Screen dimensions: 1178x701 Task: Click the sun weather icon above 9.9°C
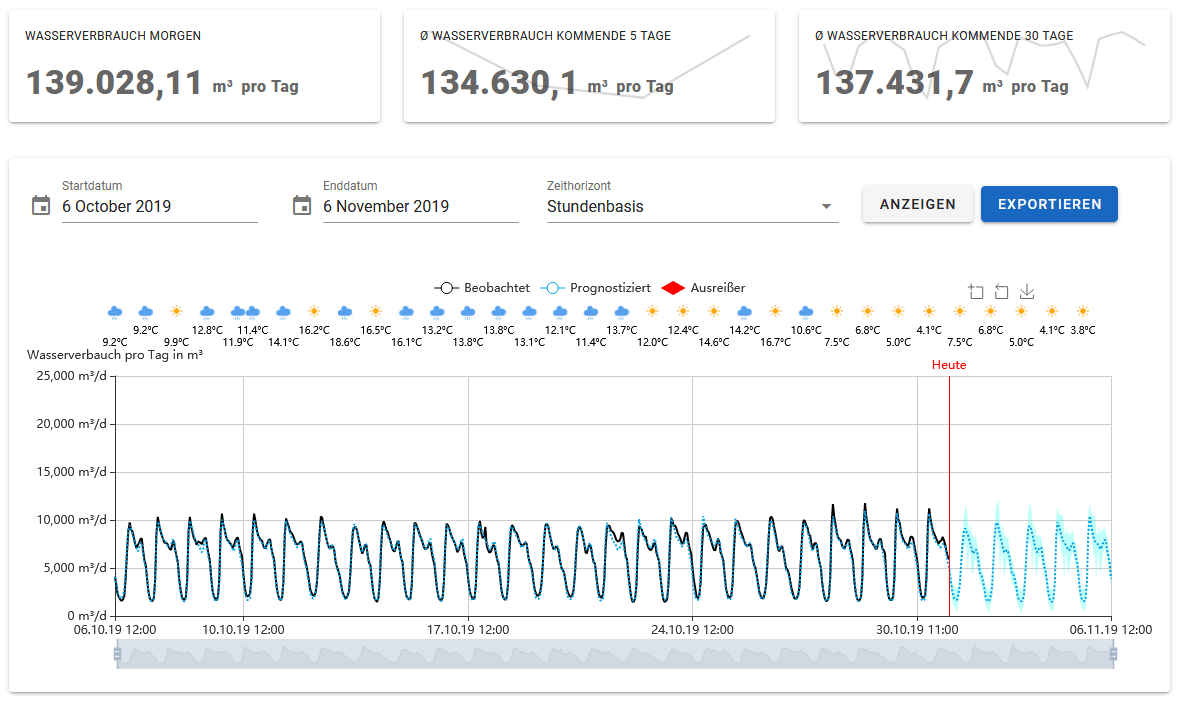coord(176,311)
